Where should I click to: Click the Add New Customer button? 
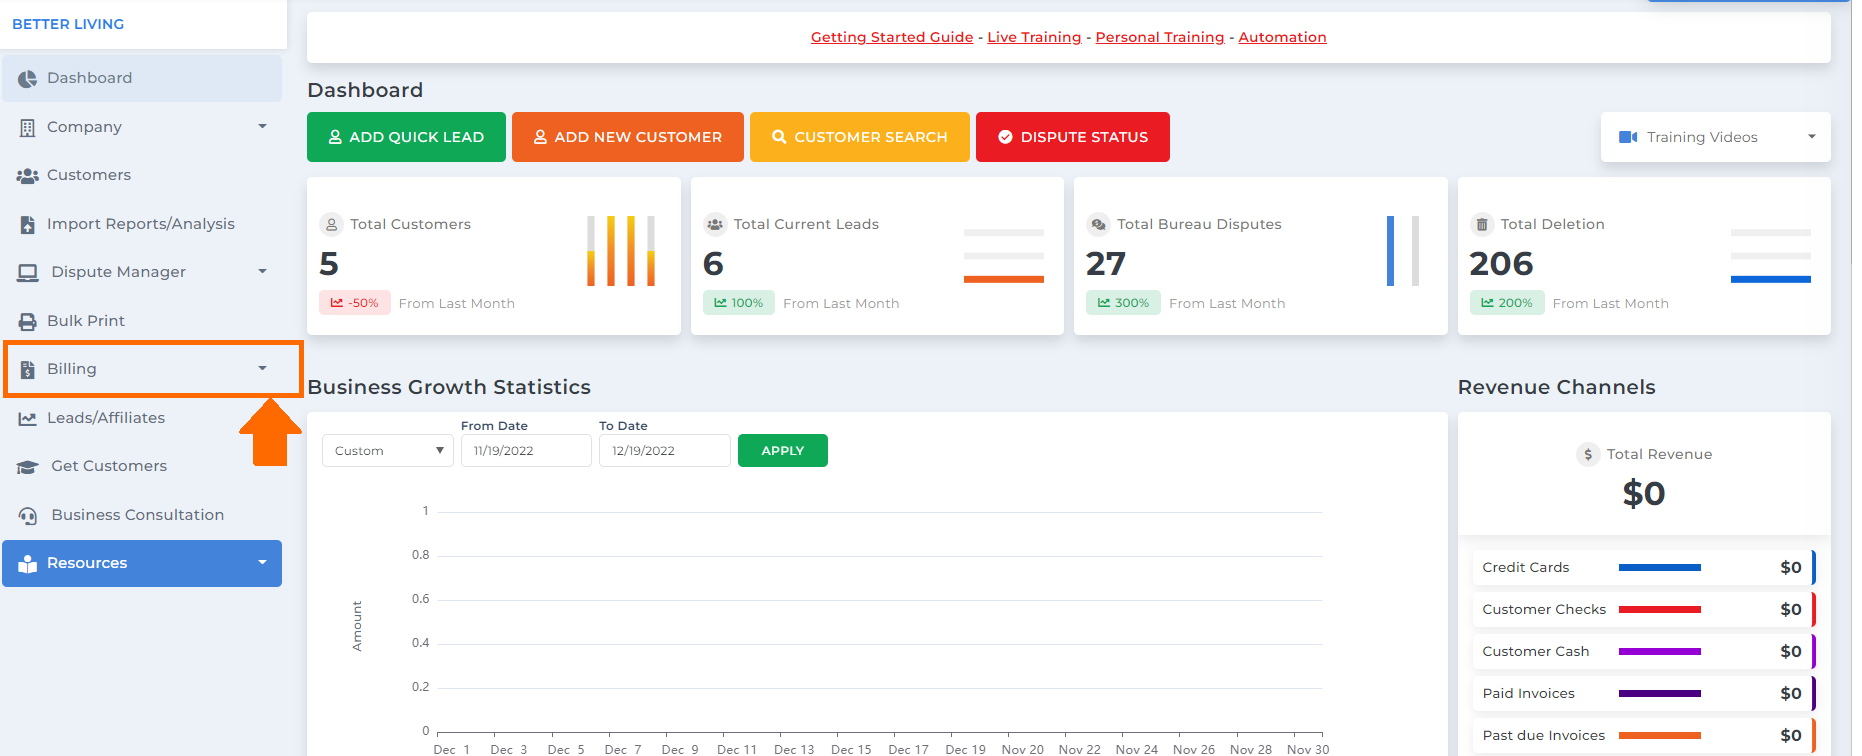tap(628, 137)
